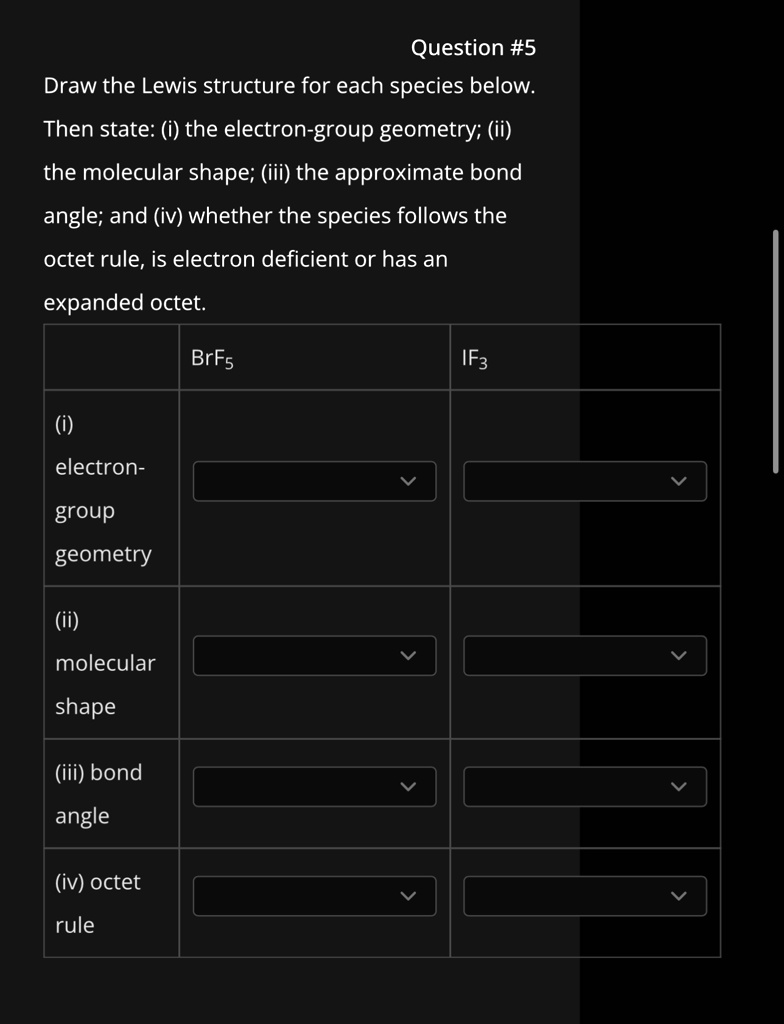Click the chevron icon on BrF5 octet rule selector
784x1024 pixels.
coord(408,896)
